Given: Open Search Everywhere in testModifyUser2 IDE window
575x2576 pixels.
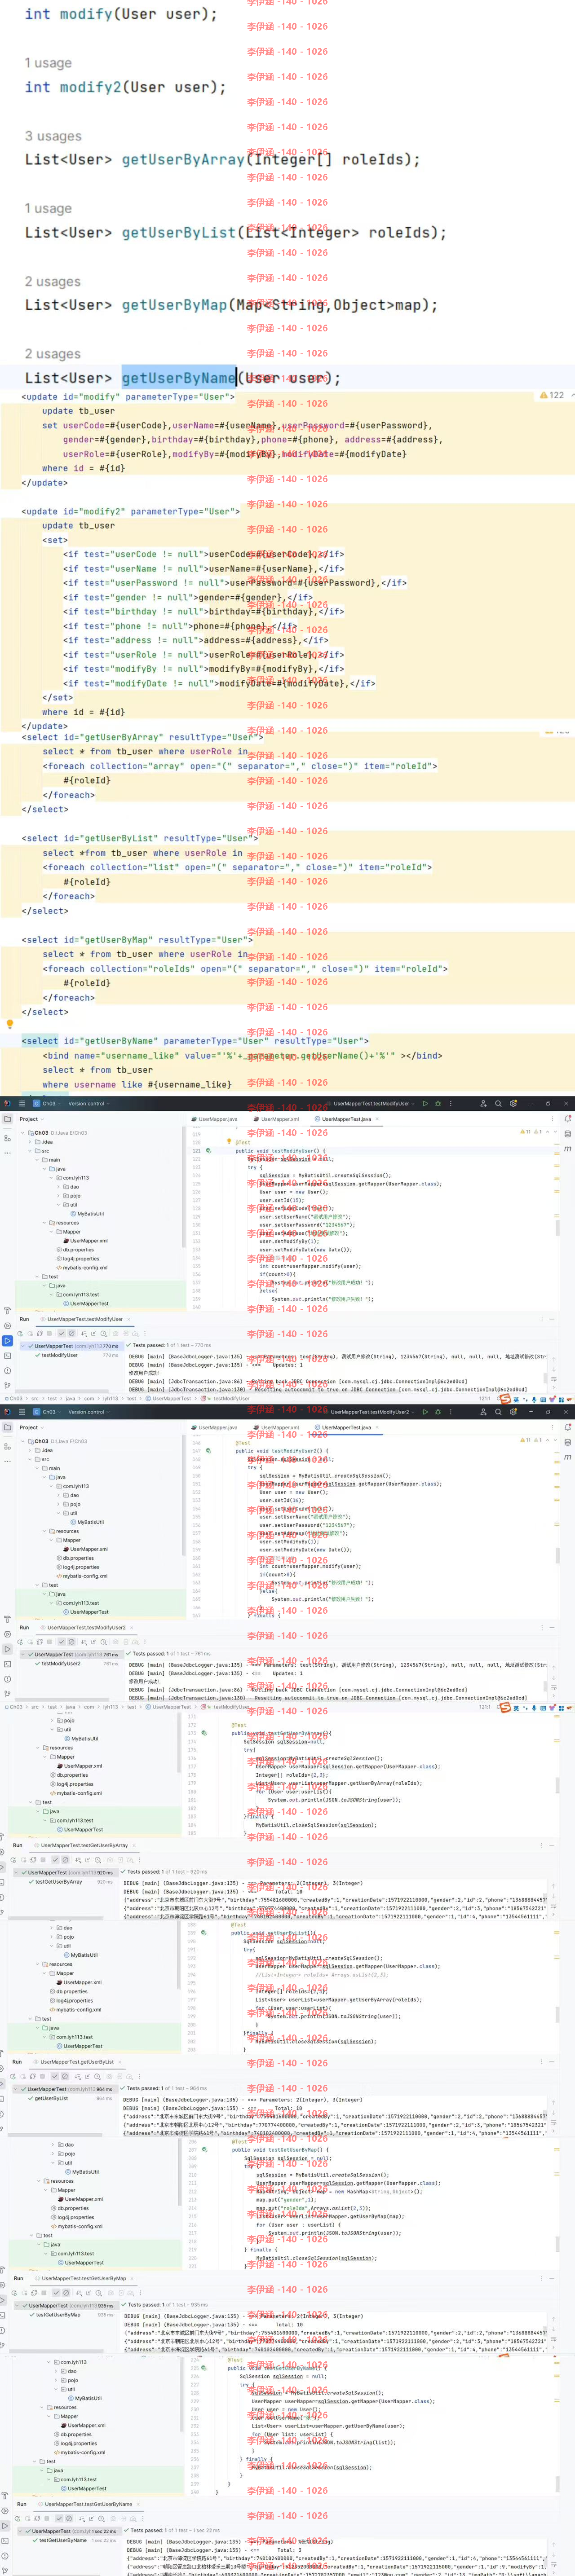Looking at the screenshot, I should coord(498,1412).
